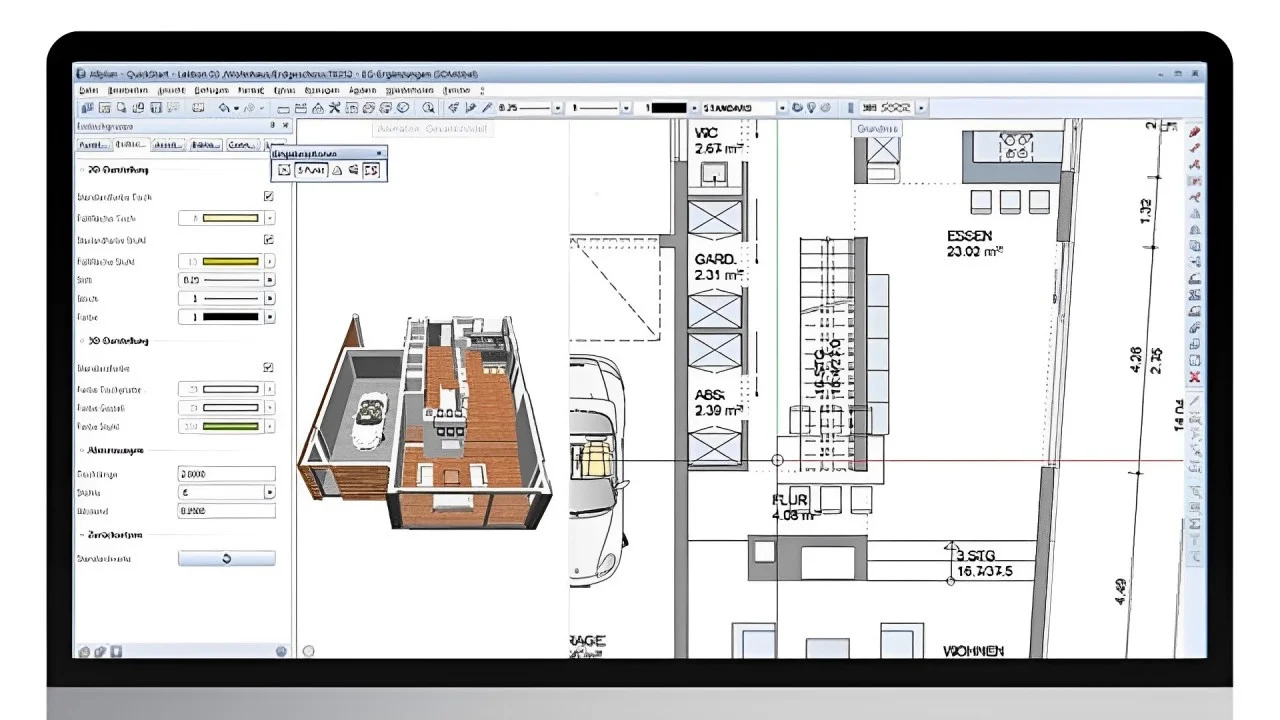
Task: Toggle the checkbox in the 3D section
Action: 268,368
